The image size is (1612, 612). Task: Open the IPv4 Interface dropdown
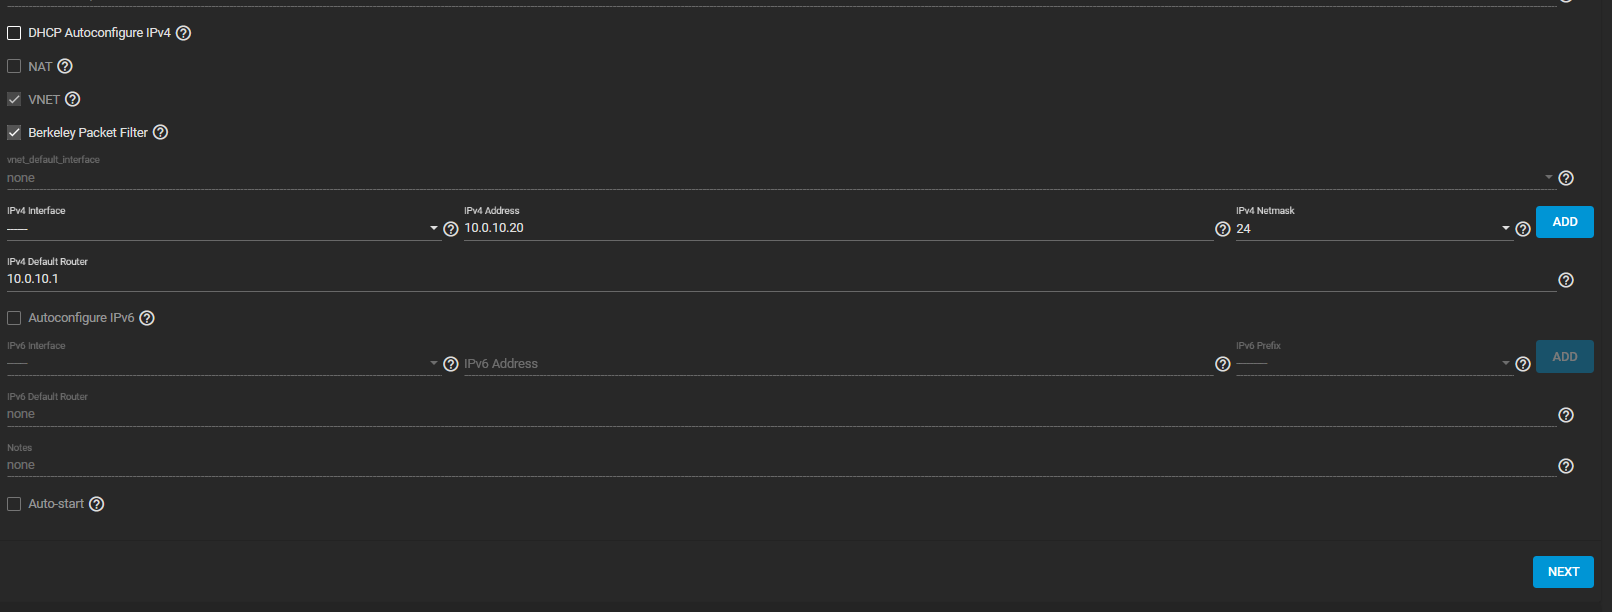coord(223,228)
